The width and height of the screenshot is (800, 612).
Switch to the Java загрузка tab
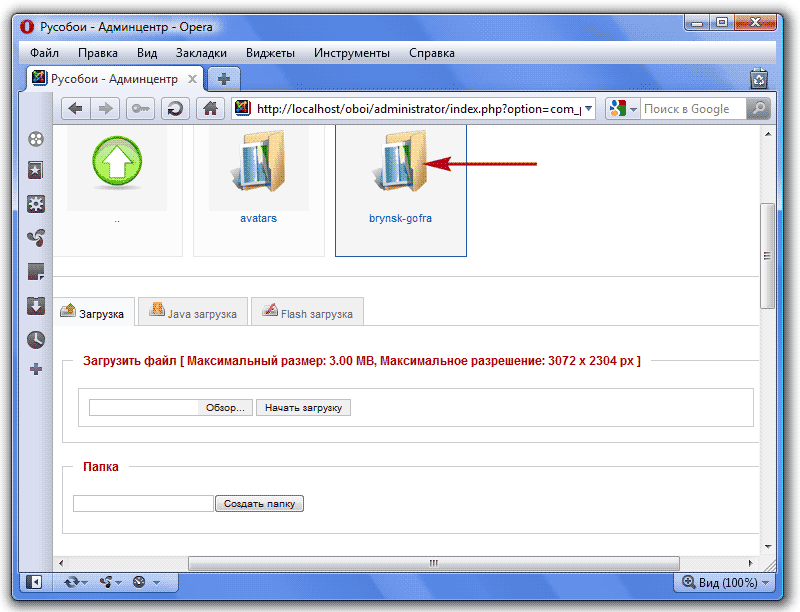coord(193,313)
